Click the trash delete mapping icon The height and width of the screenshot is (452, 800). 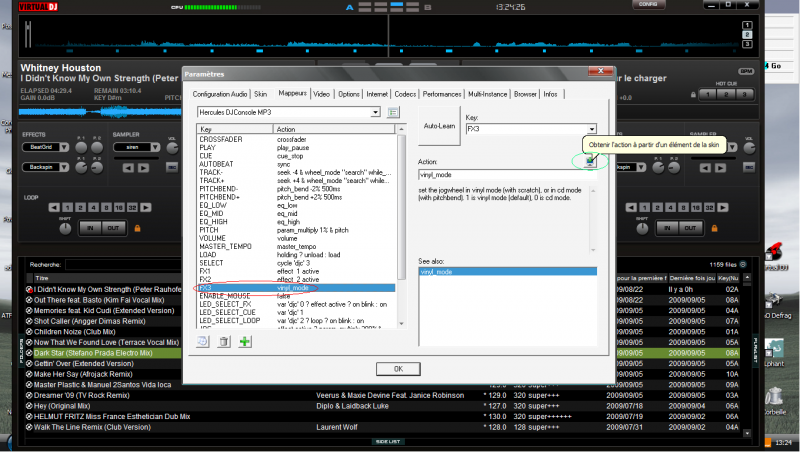(x=225, y=341)
